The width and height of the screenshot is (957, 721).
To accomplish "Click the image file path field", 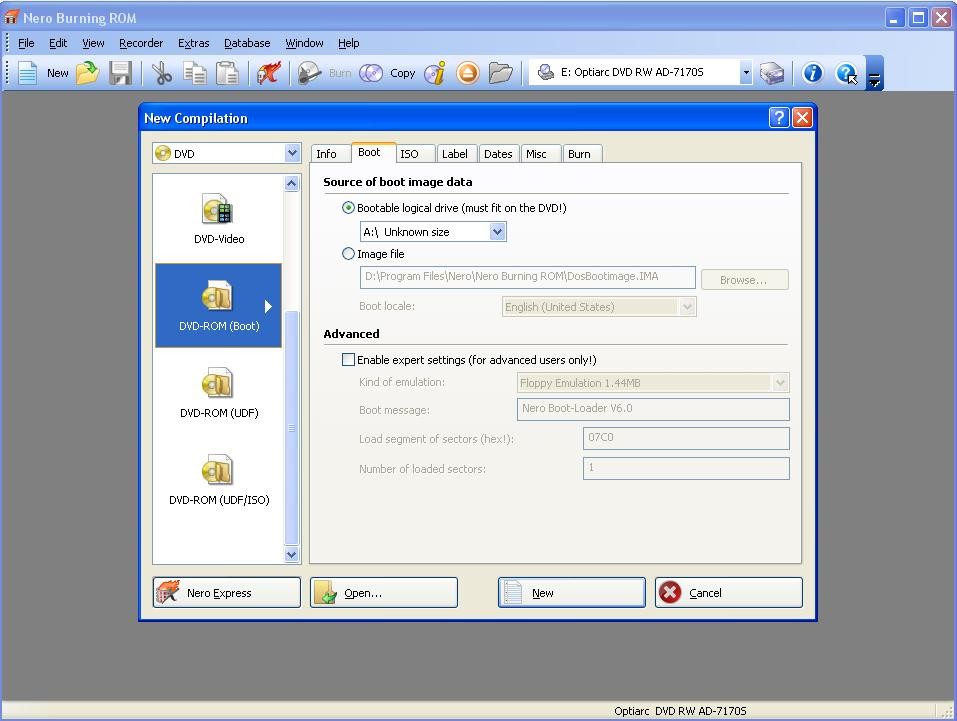I will point(528,277).
